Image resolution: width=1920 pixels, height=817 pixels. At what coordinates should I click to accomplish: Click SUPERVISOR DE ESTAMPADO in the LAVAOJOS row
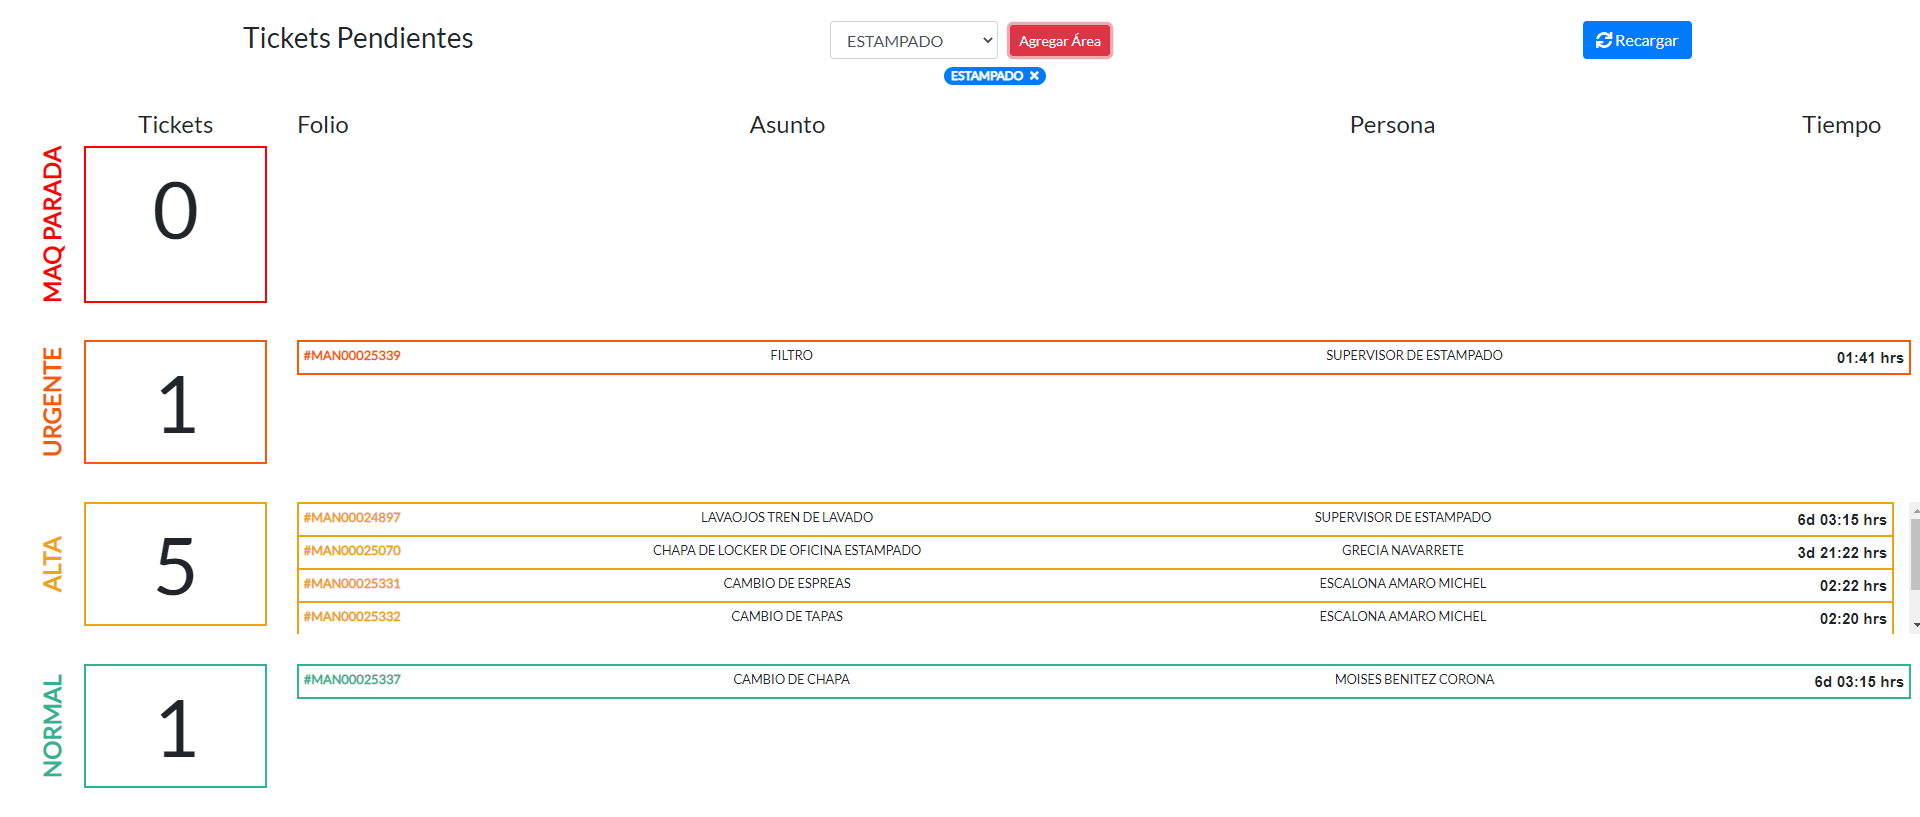coord(1403,518)
